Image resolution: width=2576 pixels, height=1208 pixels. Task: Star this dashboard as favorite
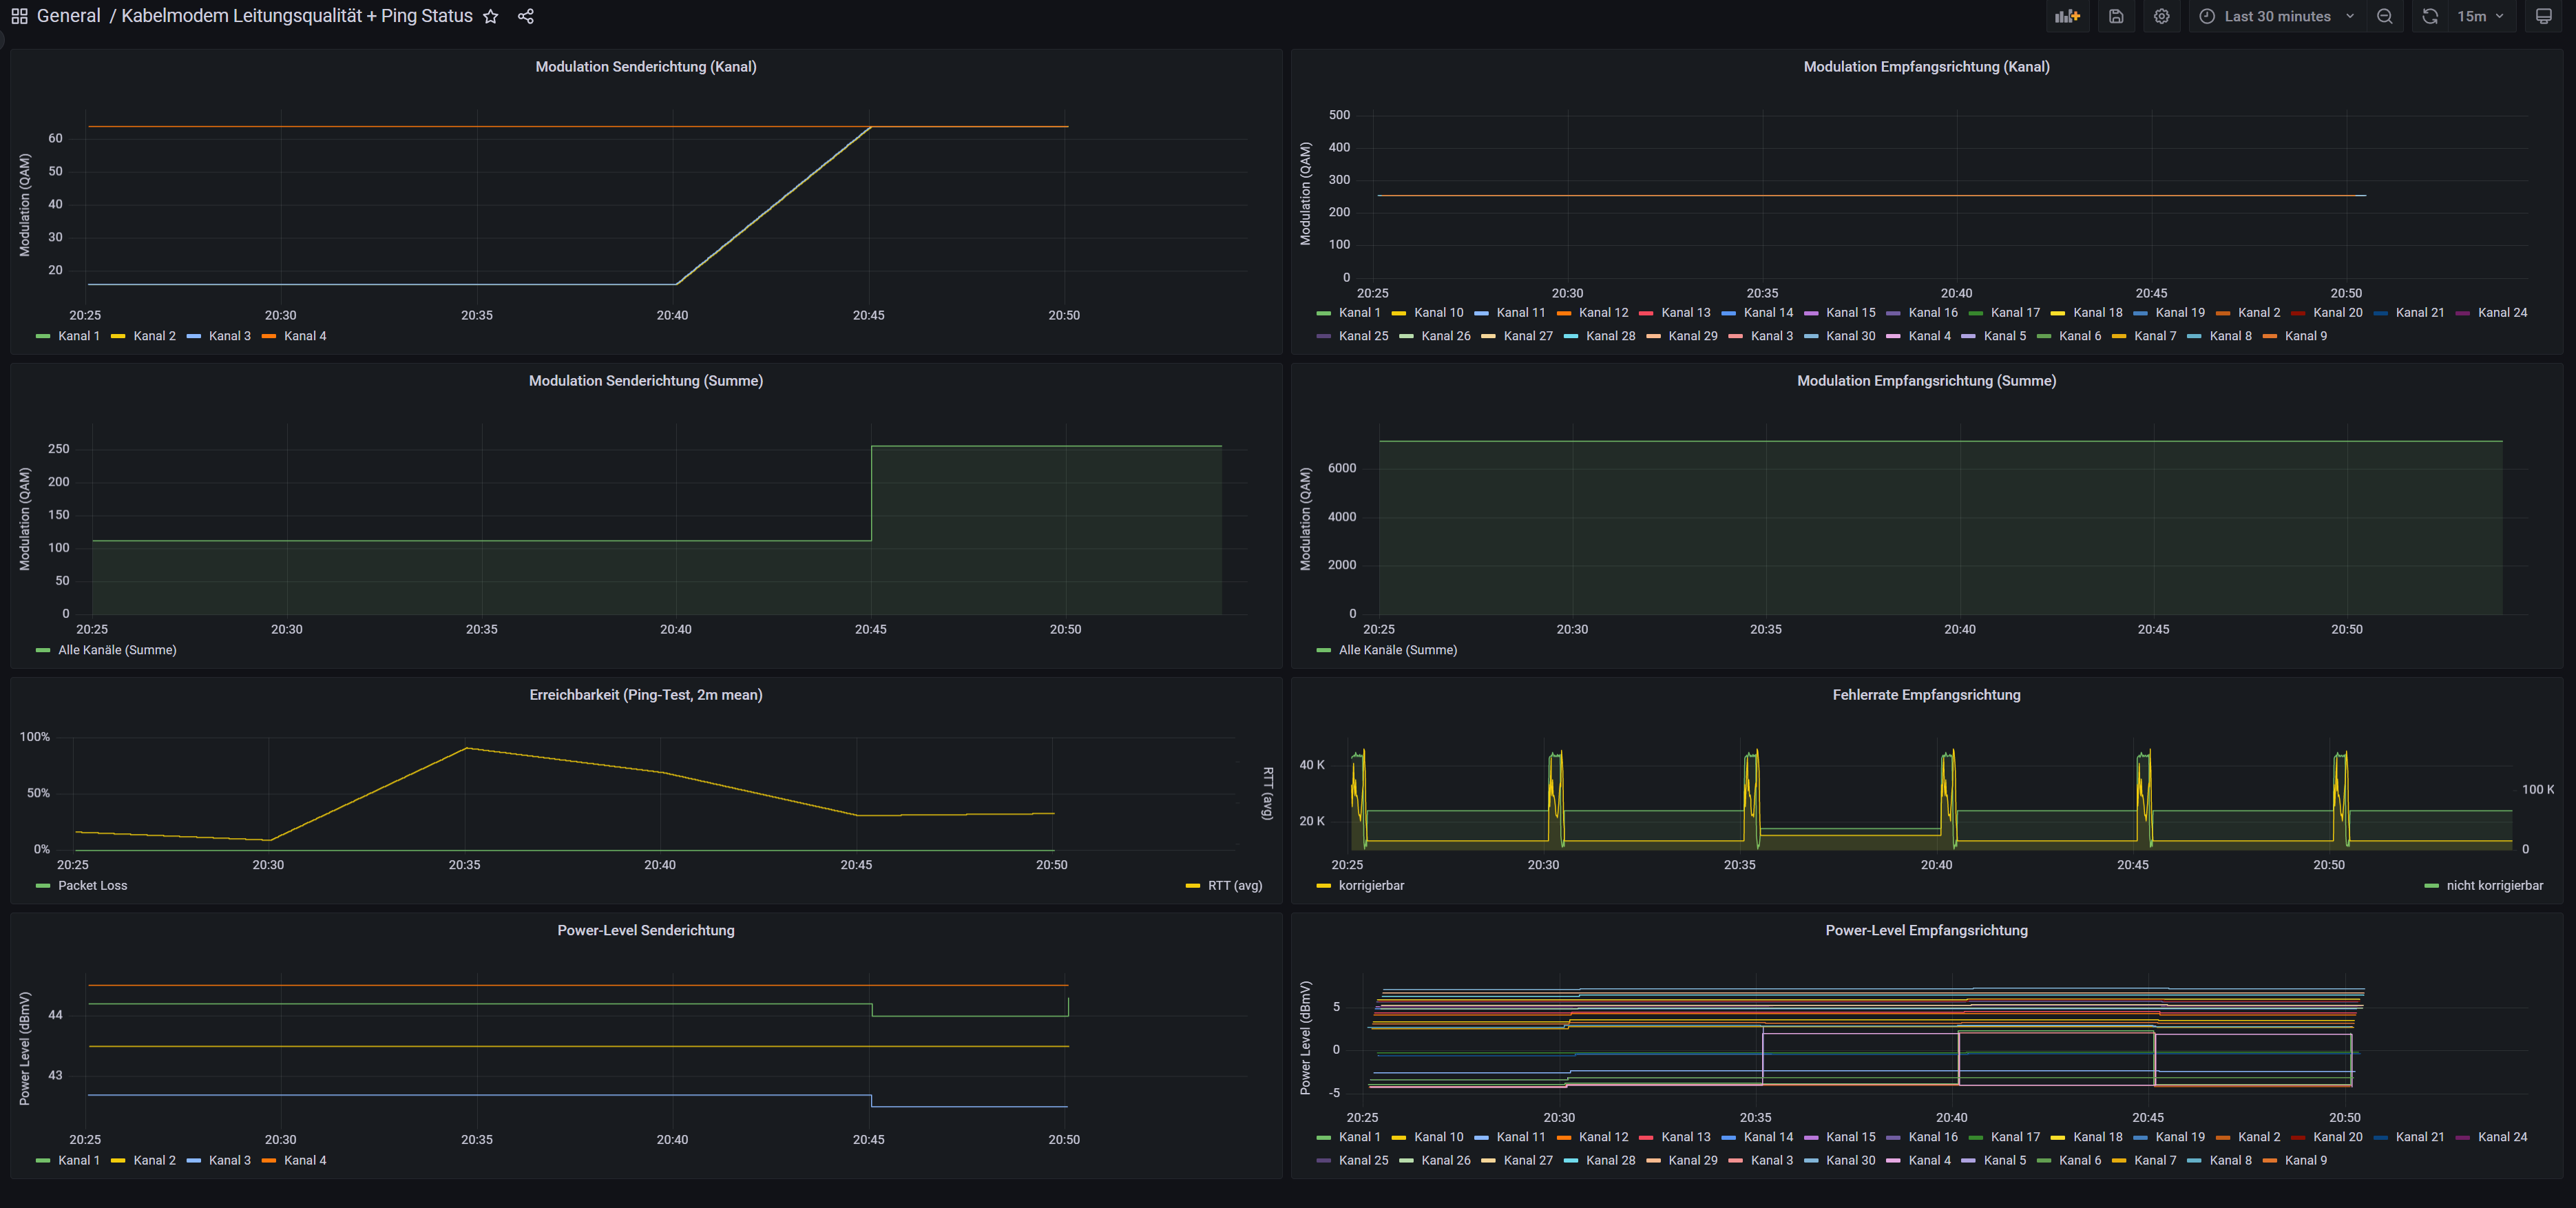[490, 16]
